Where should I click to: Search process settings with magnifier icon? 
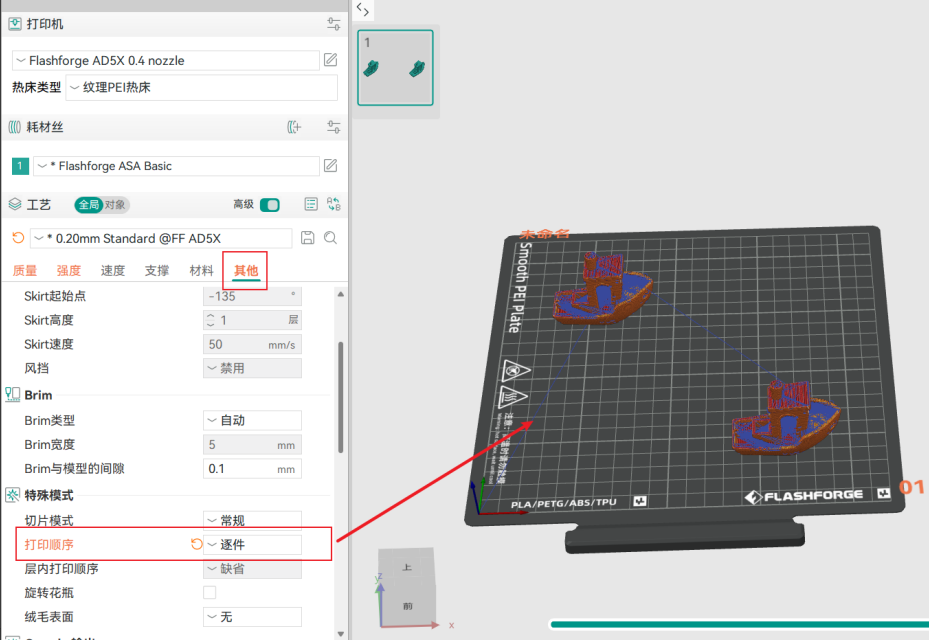(x=330, y=238)
